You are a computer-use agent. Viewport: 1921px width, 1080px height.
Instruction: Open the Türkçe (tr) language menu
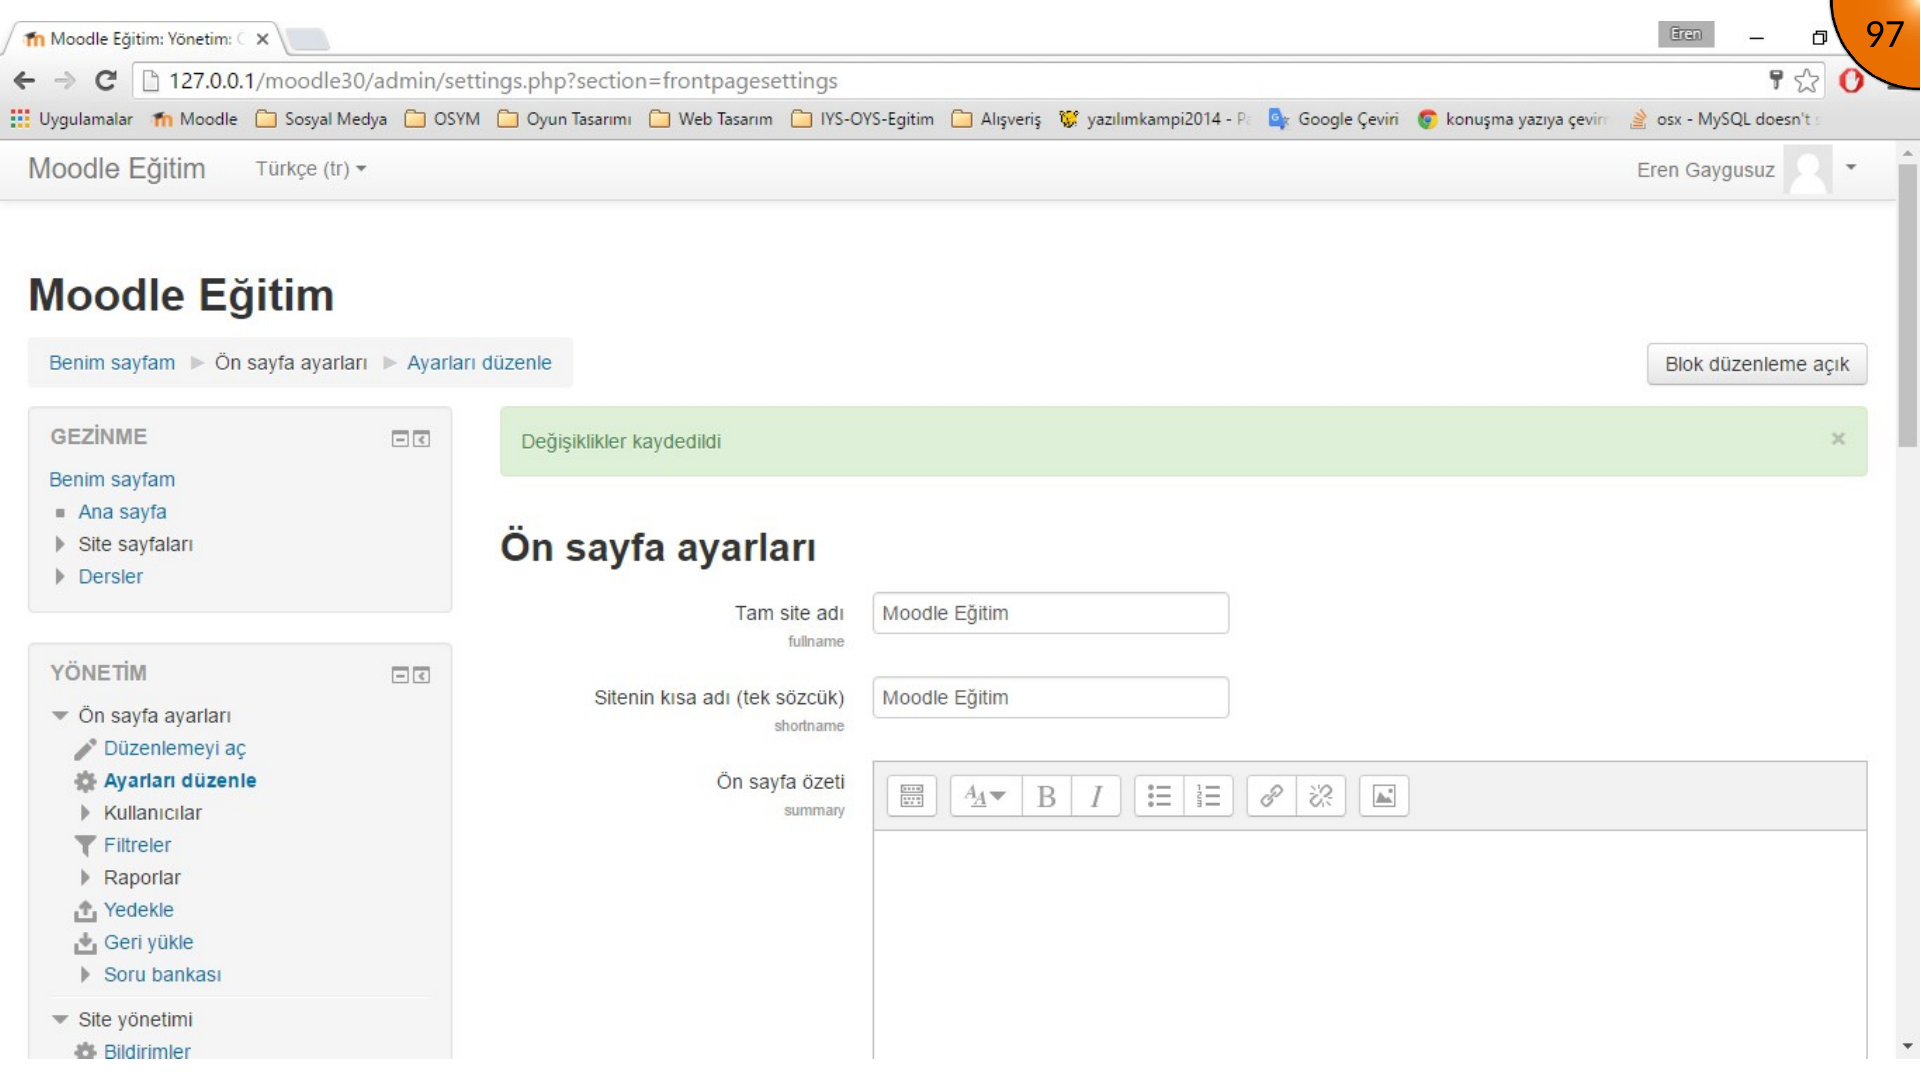(311, 169)
